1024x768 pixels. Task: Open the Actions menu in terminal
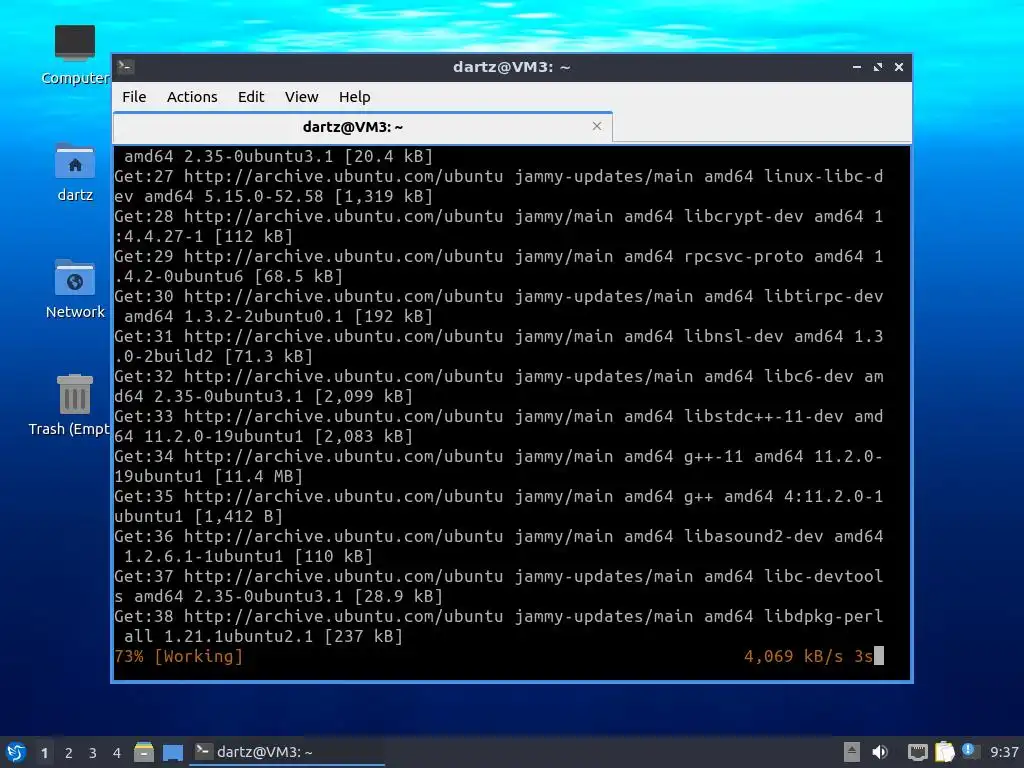(192, 97)
